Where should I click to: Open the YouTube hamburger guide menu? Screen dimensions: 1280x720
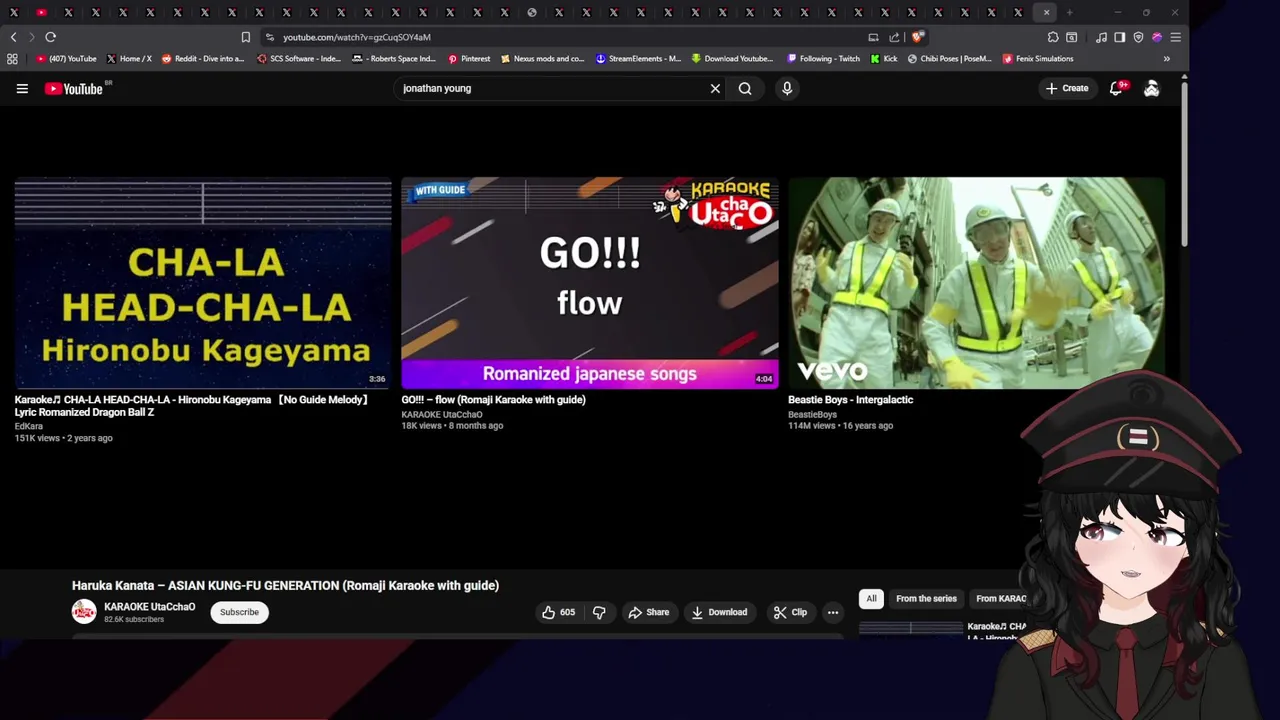22,88
